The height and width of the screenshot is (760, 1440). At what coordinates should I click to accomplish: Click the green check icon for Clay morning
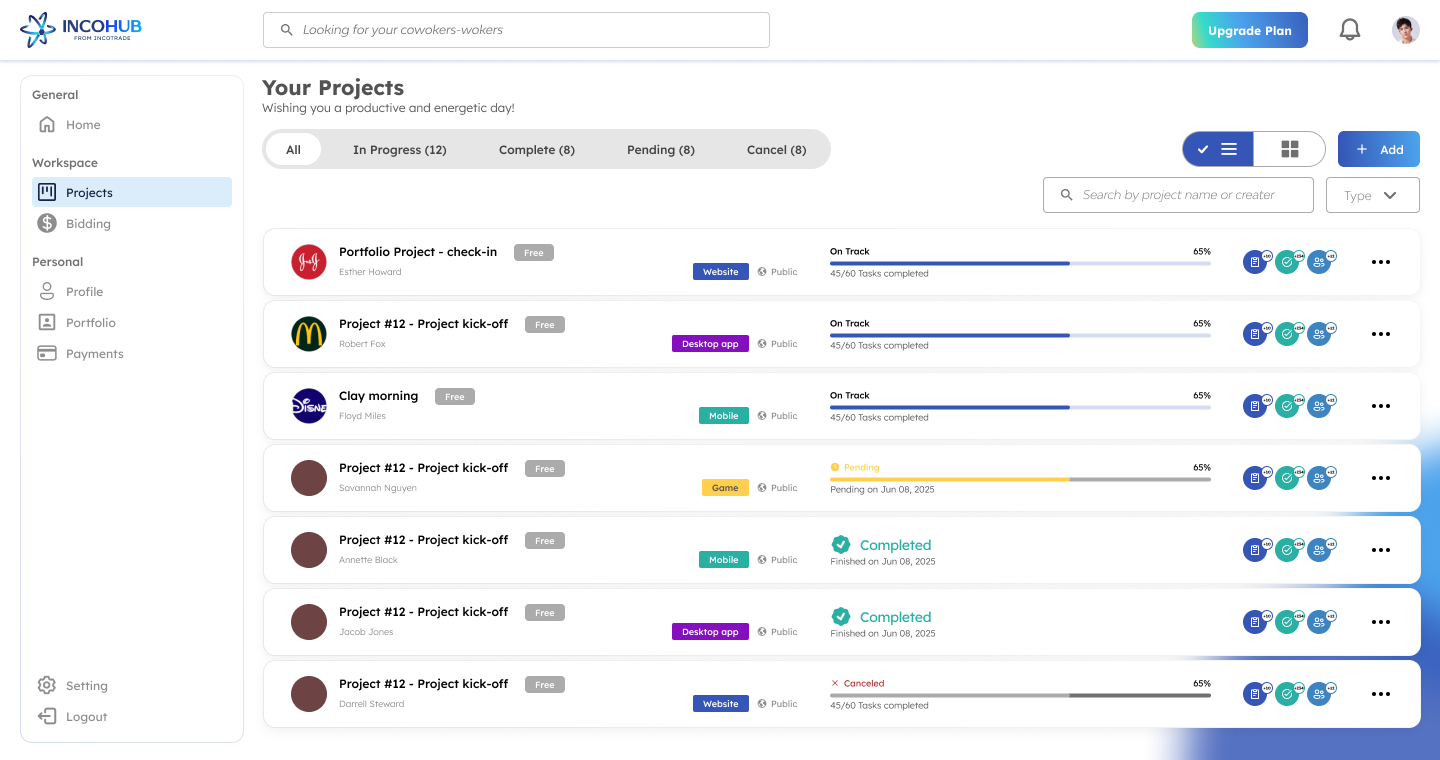pyautogui.click(x=1287, y=406)
